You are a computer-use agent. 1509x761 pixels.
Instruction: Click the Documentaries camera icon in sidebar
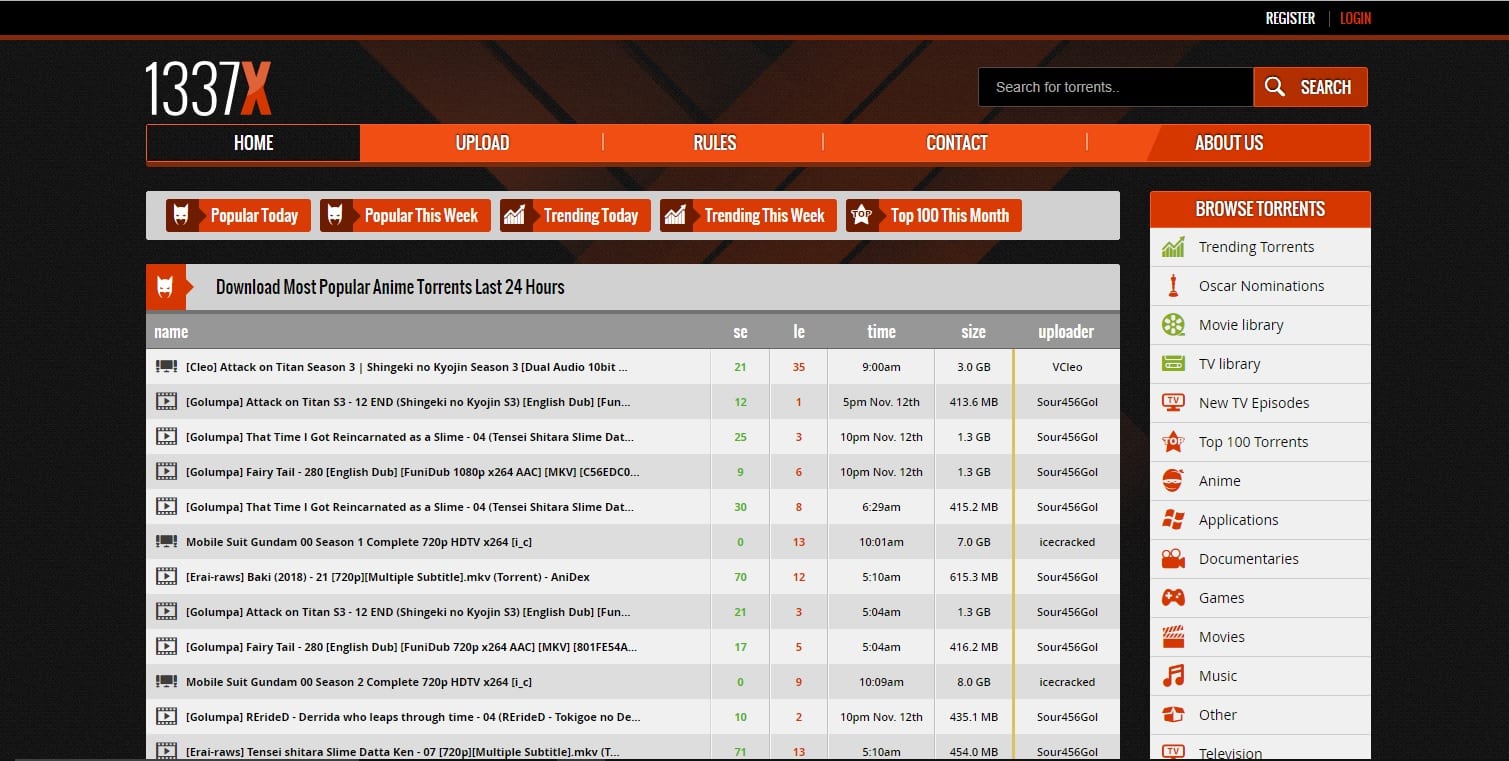pos(1173,559)
